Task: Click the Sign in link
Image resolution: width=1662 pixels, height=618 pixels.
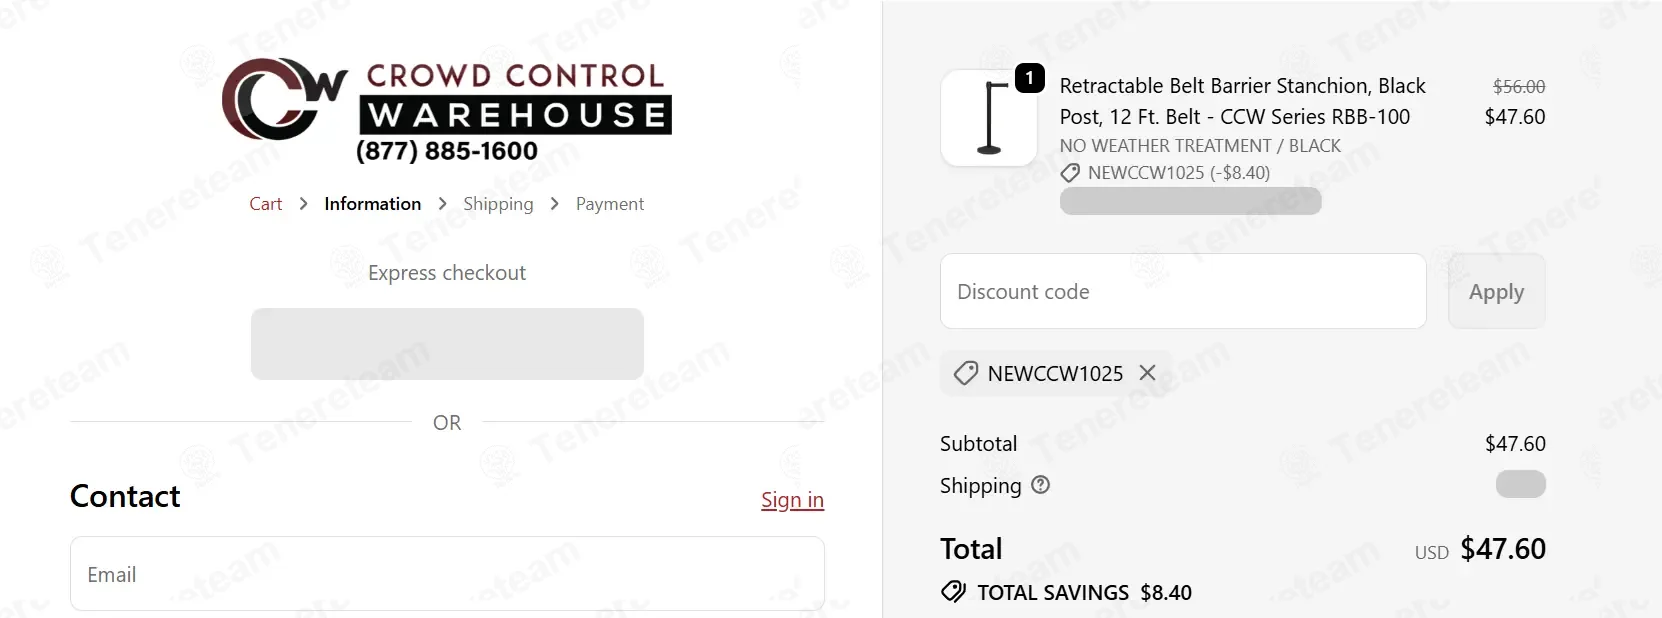Action: 792,500
